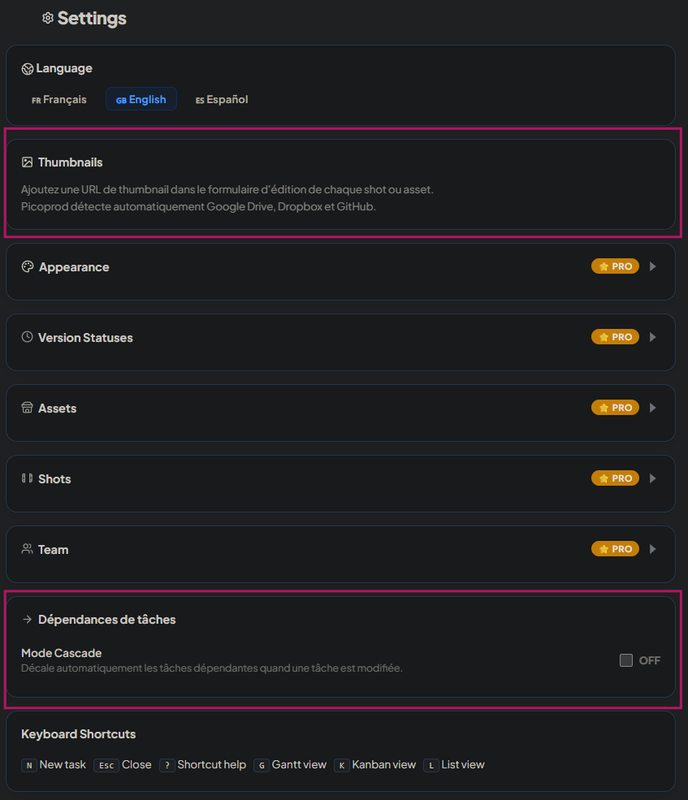Click the Settings gear icon in header
Image resolution: width=688 pixels, height=800 pixels.
click(x=47, y=18)
